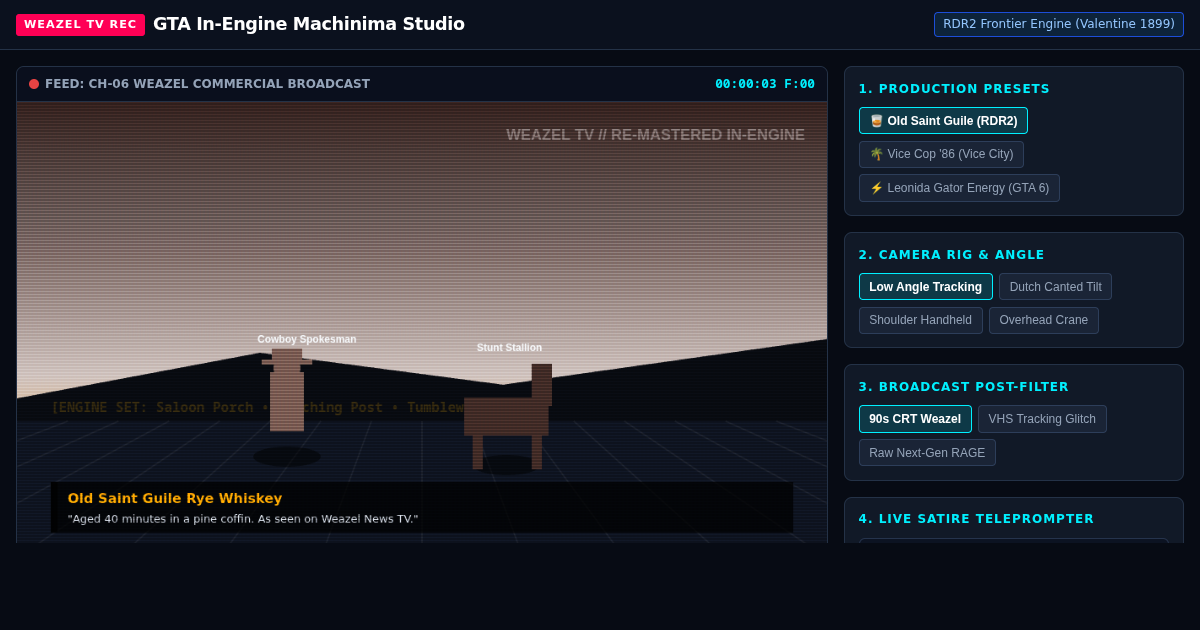The width and height of the screenshot is (1200, 630).
Task: Enable VHS Tracking Glitch filter
Action: [1042, 419]
